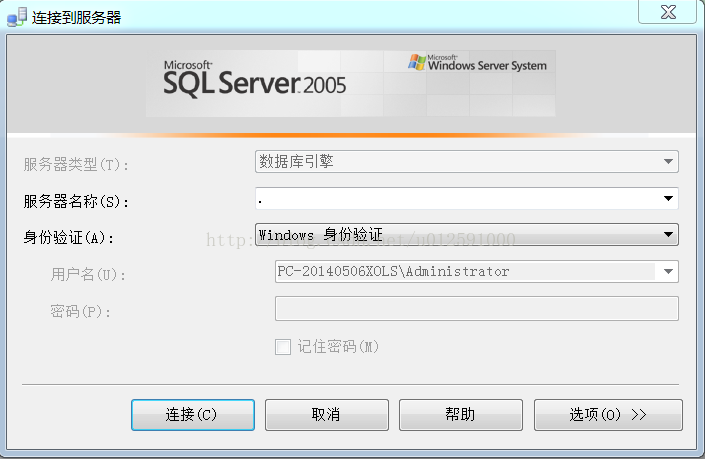Click the 服务器类型(T) label
The width and height of the screenshot is (705, 459).
pyautogui.click(x=76, y=165)
